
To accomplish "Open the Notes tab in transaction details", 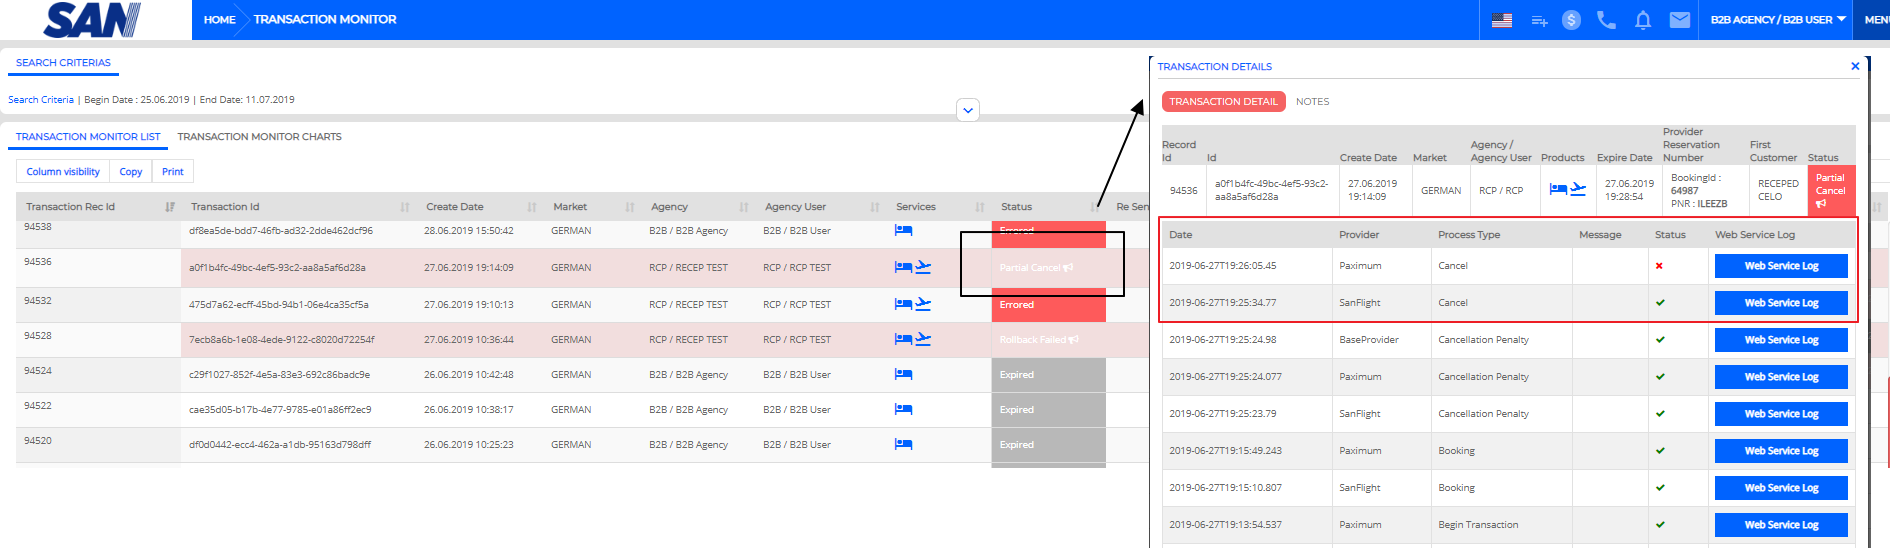I will pyautogui.click(x=1312, y=102).
